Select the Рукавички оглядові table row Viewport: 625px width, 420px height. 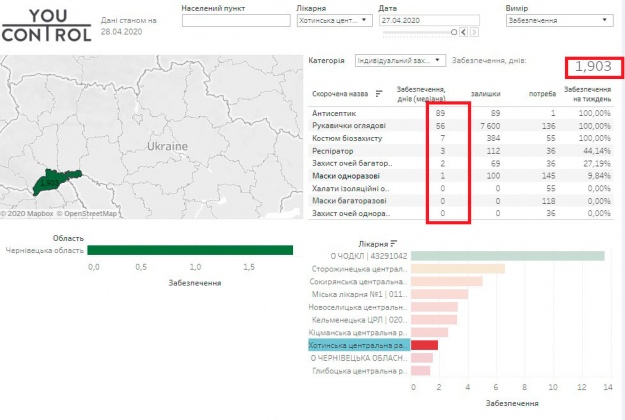[x=350, y=126]
